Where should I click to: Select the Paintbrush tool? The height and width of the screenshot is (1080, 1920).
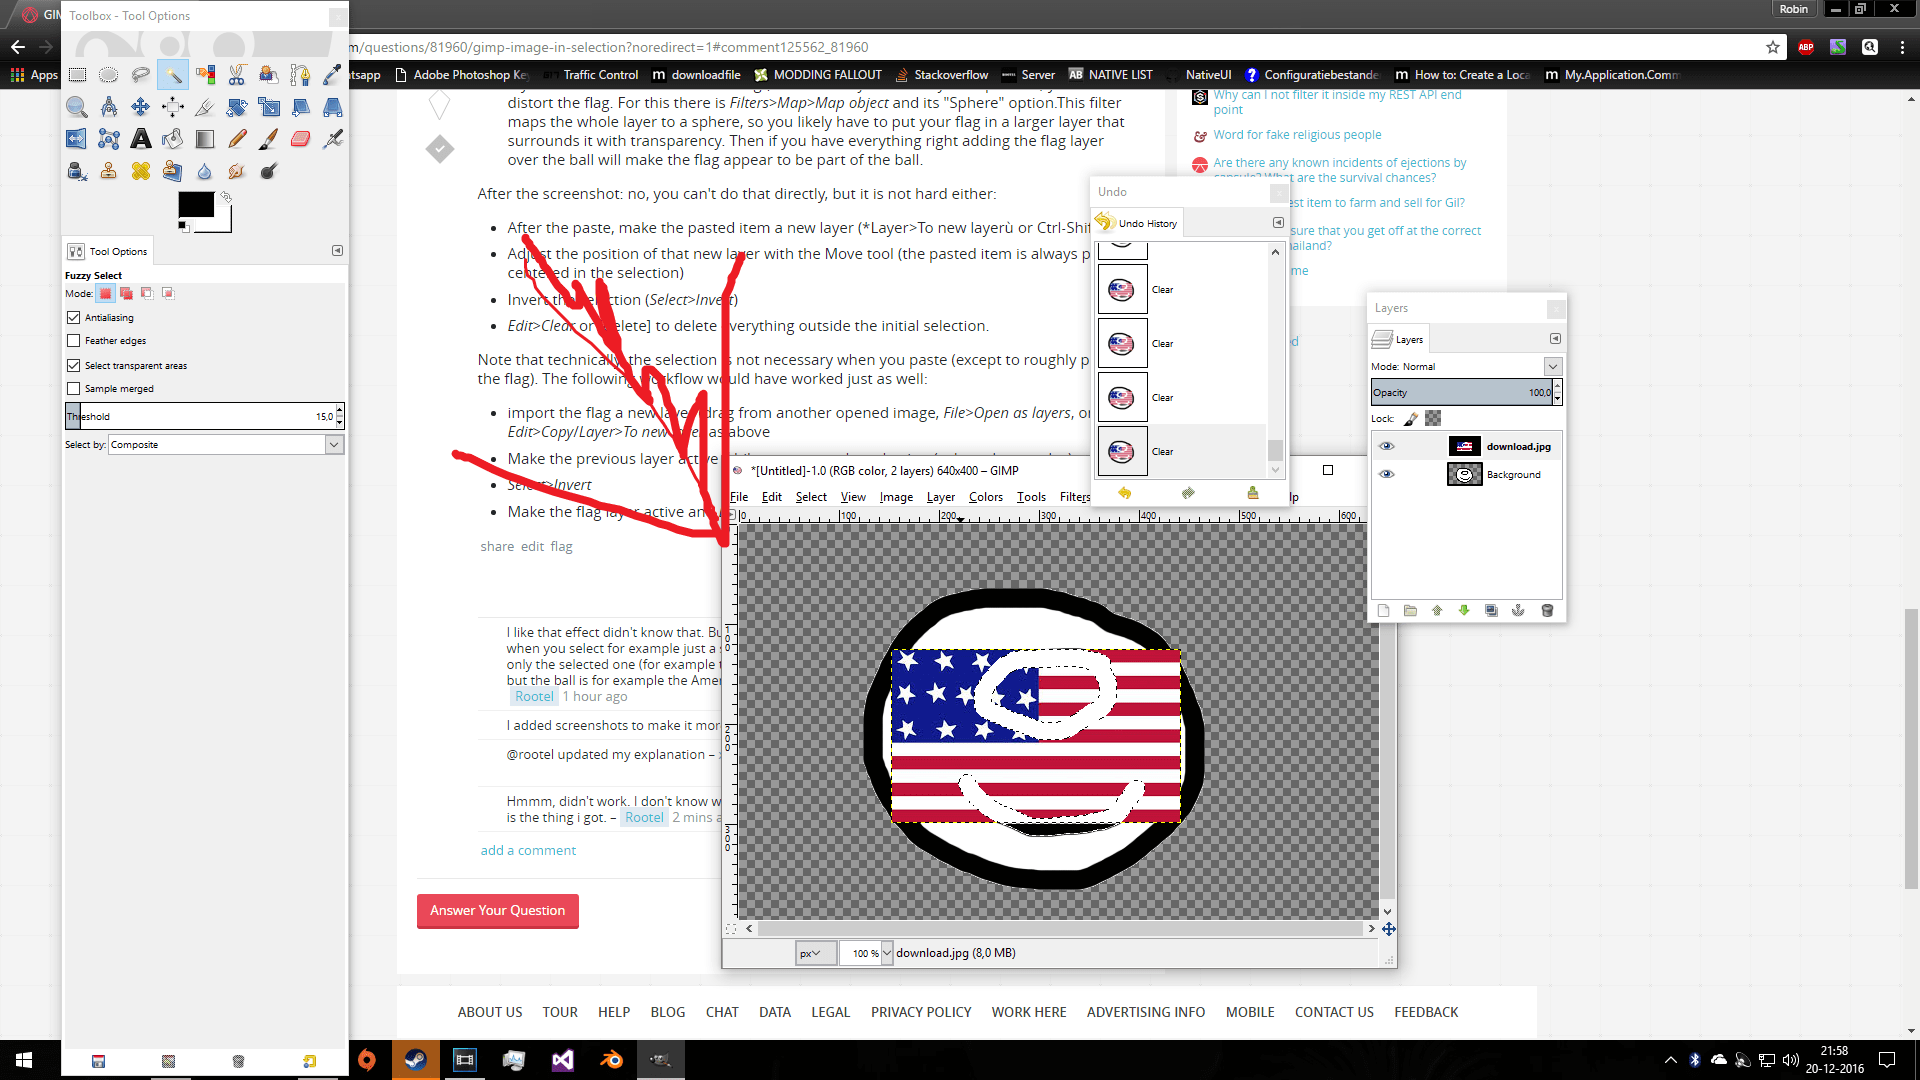[x=268, y=139]
